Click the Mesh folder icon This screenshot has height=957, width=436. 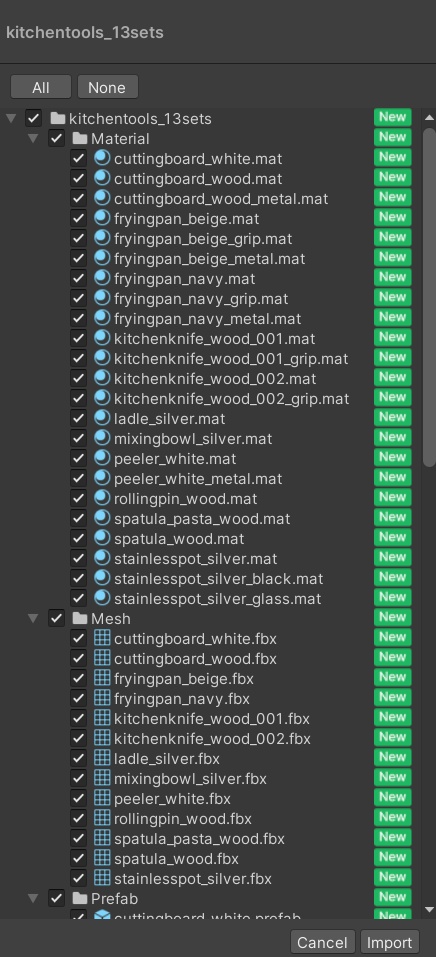(x=80, y=618)
